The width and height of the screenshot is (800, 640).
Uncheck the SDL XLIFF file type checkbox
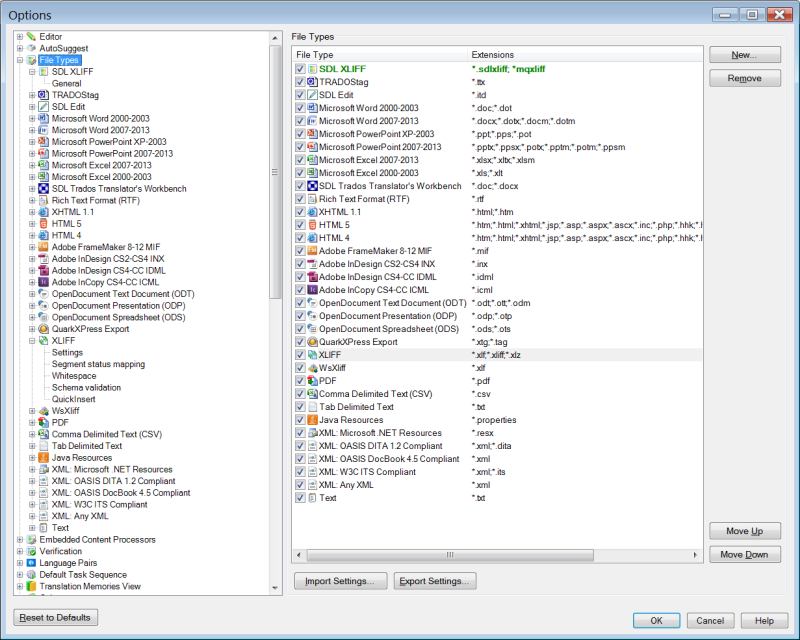tap(301, 69)
